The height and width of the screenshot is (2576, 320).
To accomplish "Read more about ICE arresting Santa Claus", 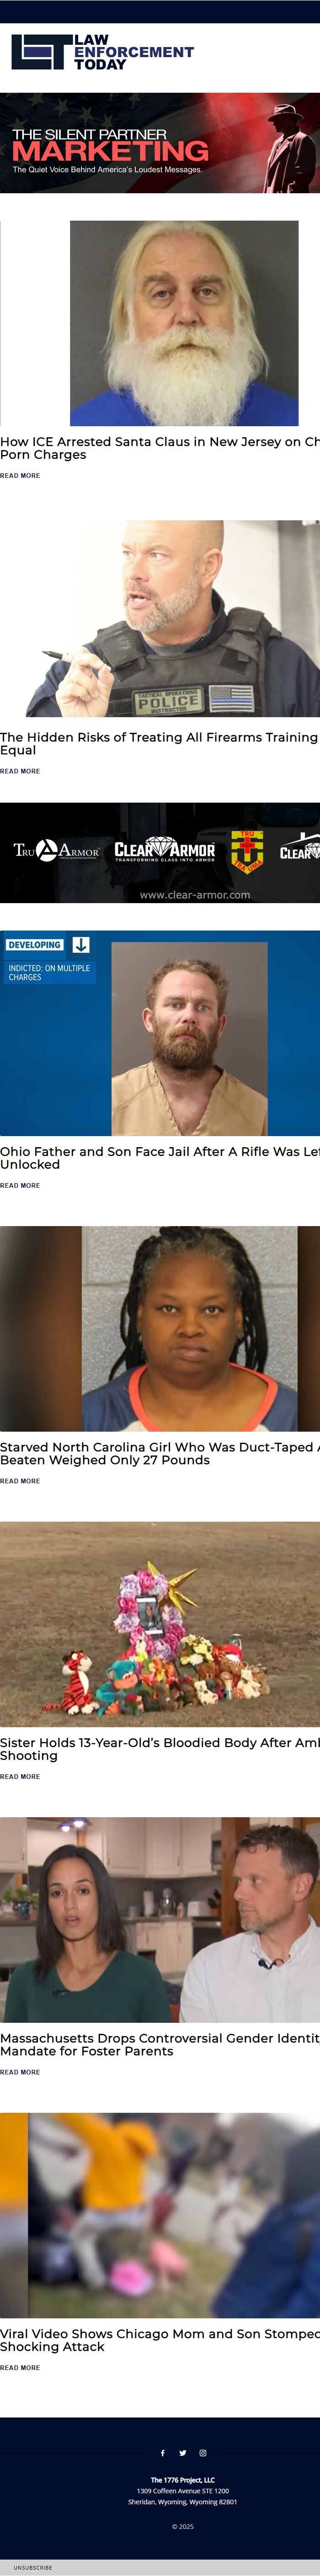I will click(x=20, y=476).
